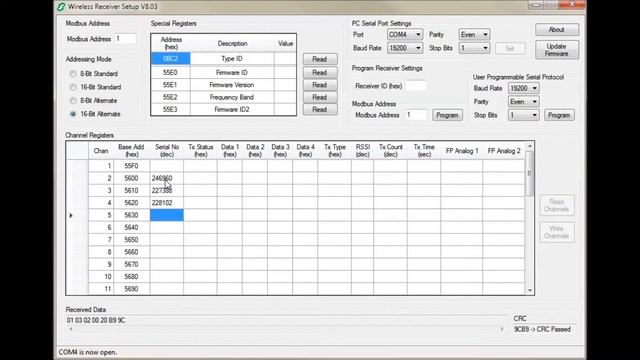The height and width of the screenshot is (360, 640).
Task: Click base address 5640 cell
Action: 131,227
